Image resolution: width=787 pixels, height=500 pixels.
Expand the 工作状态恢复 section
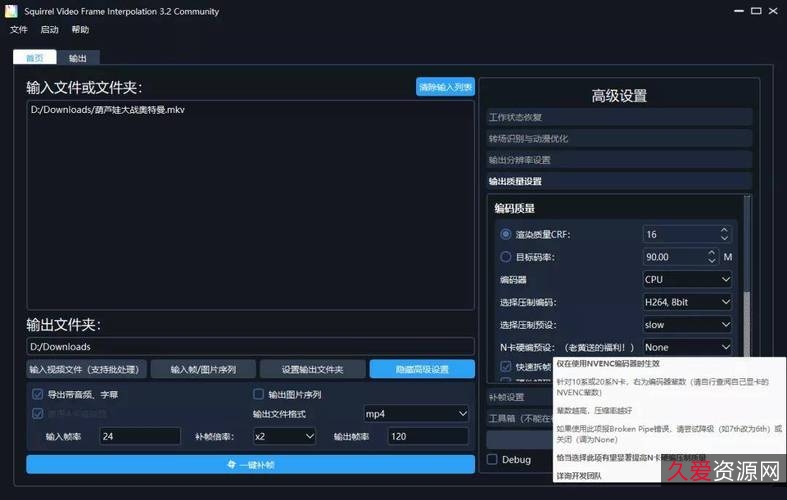click(619, 117)
